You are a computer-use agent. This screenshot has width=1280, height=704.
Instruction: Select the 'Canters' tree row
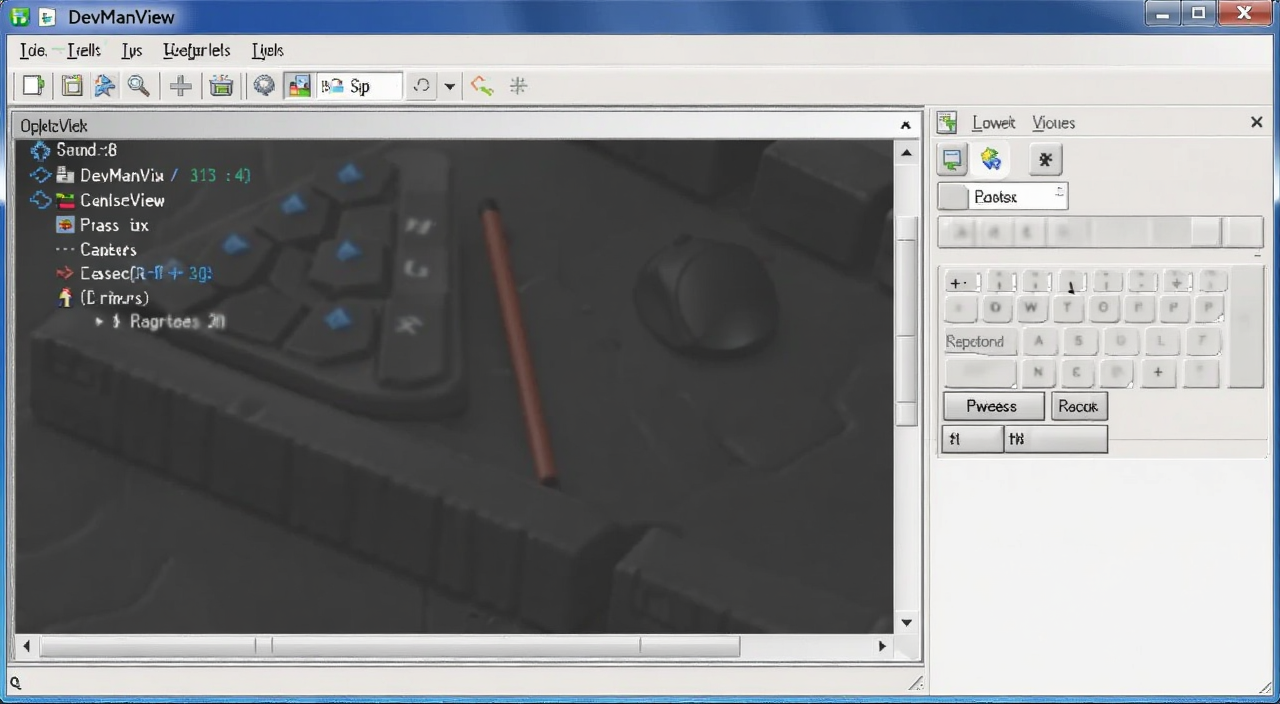coord(108,250)
